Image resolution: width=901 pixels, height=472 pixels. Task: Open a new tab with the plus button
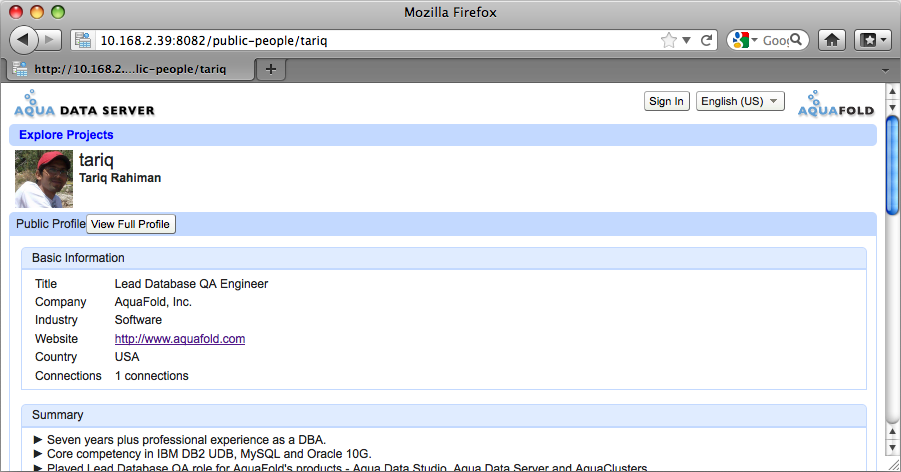coord(270,69)
